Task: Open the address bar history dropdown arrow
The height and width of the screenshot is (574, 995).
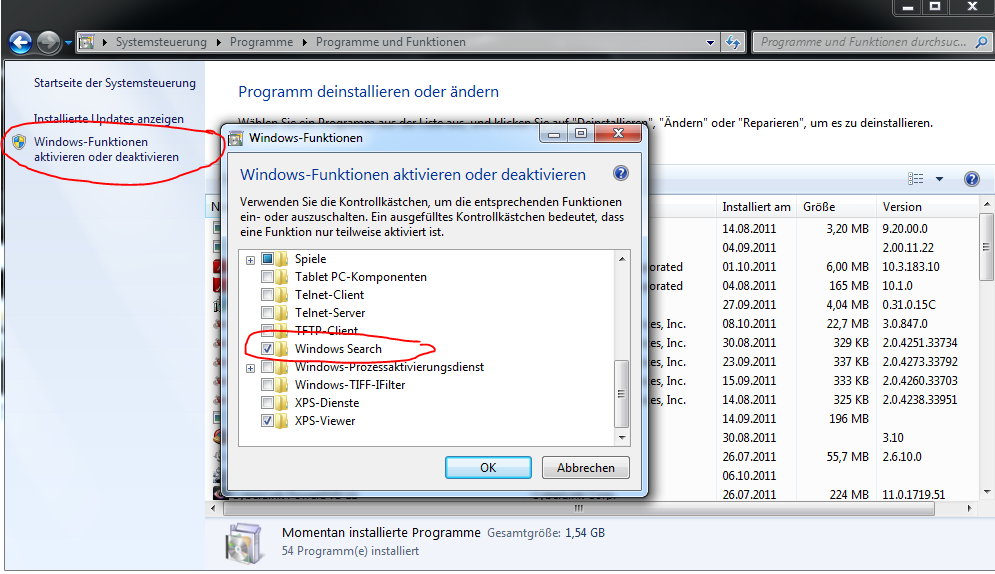Action: tap(710, 42)
